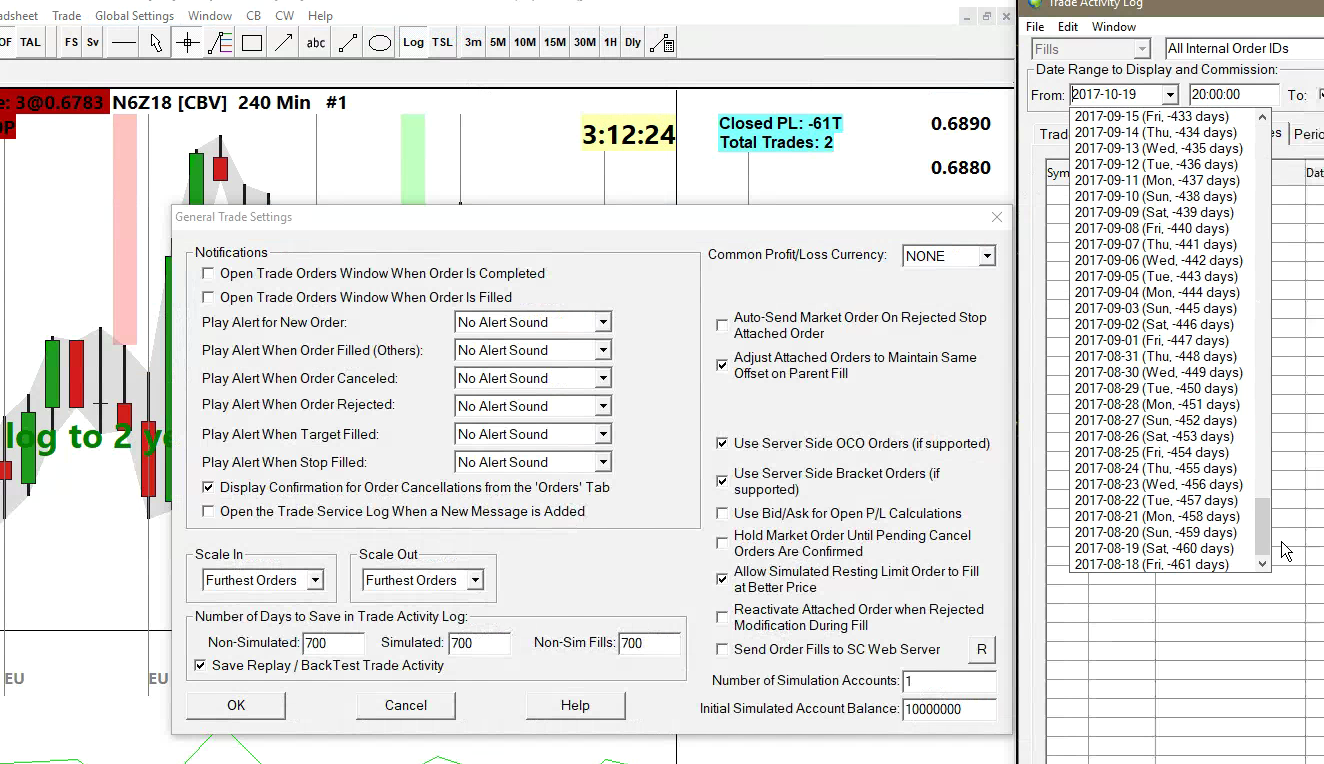The image size is (1324, 764).
Task: Enable Open Trade Orders Window When Order Is Filled
Action: (x=208, y=297)
